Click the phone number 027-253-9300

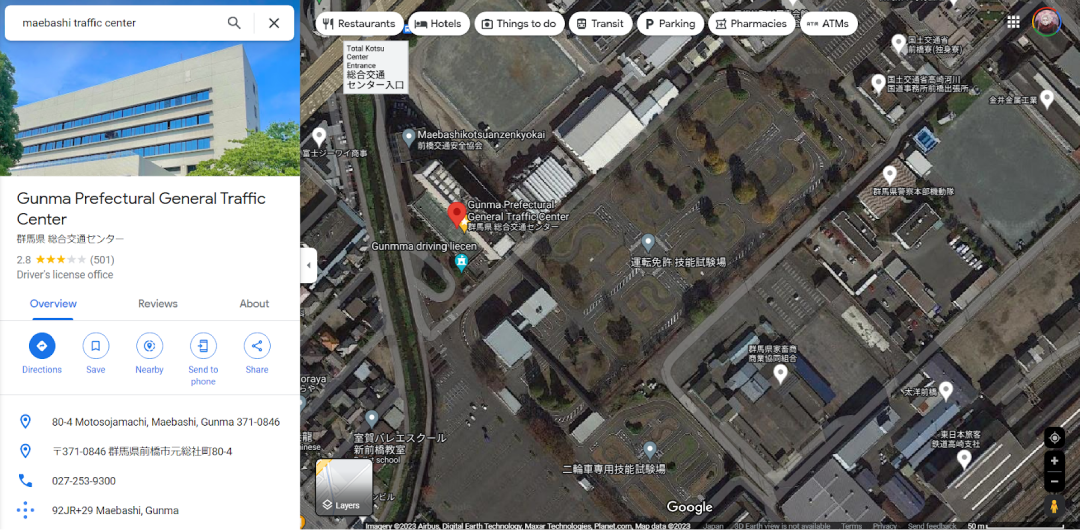[x=84, y=481]
